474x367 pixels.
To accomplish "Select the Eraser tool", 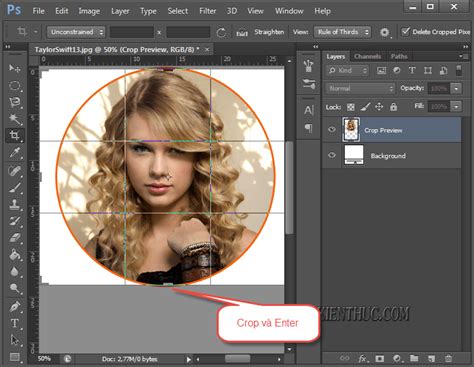I will [x=14, y=238].
